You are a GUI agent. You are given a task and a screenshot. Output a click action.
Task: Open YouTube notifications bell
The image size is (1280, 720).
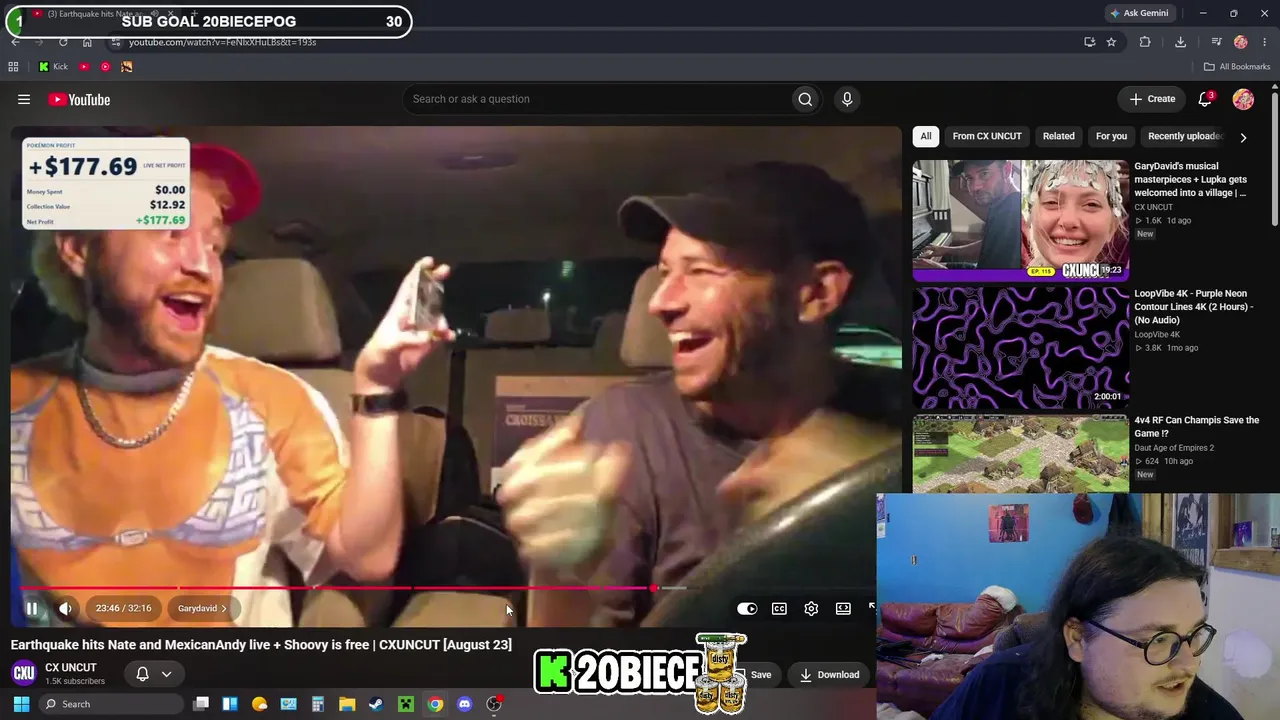[x=1206, y=99]
